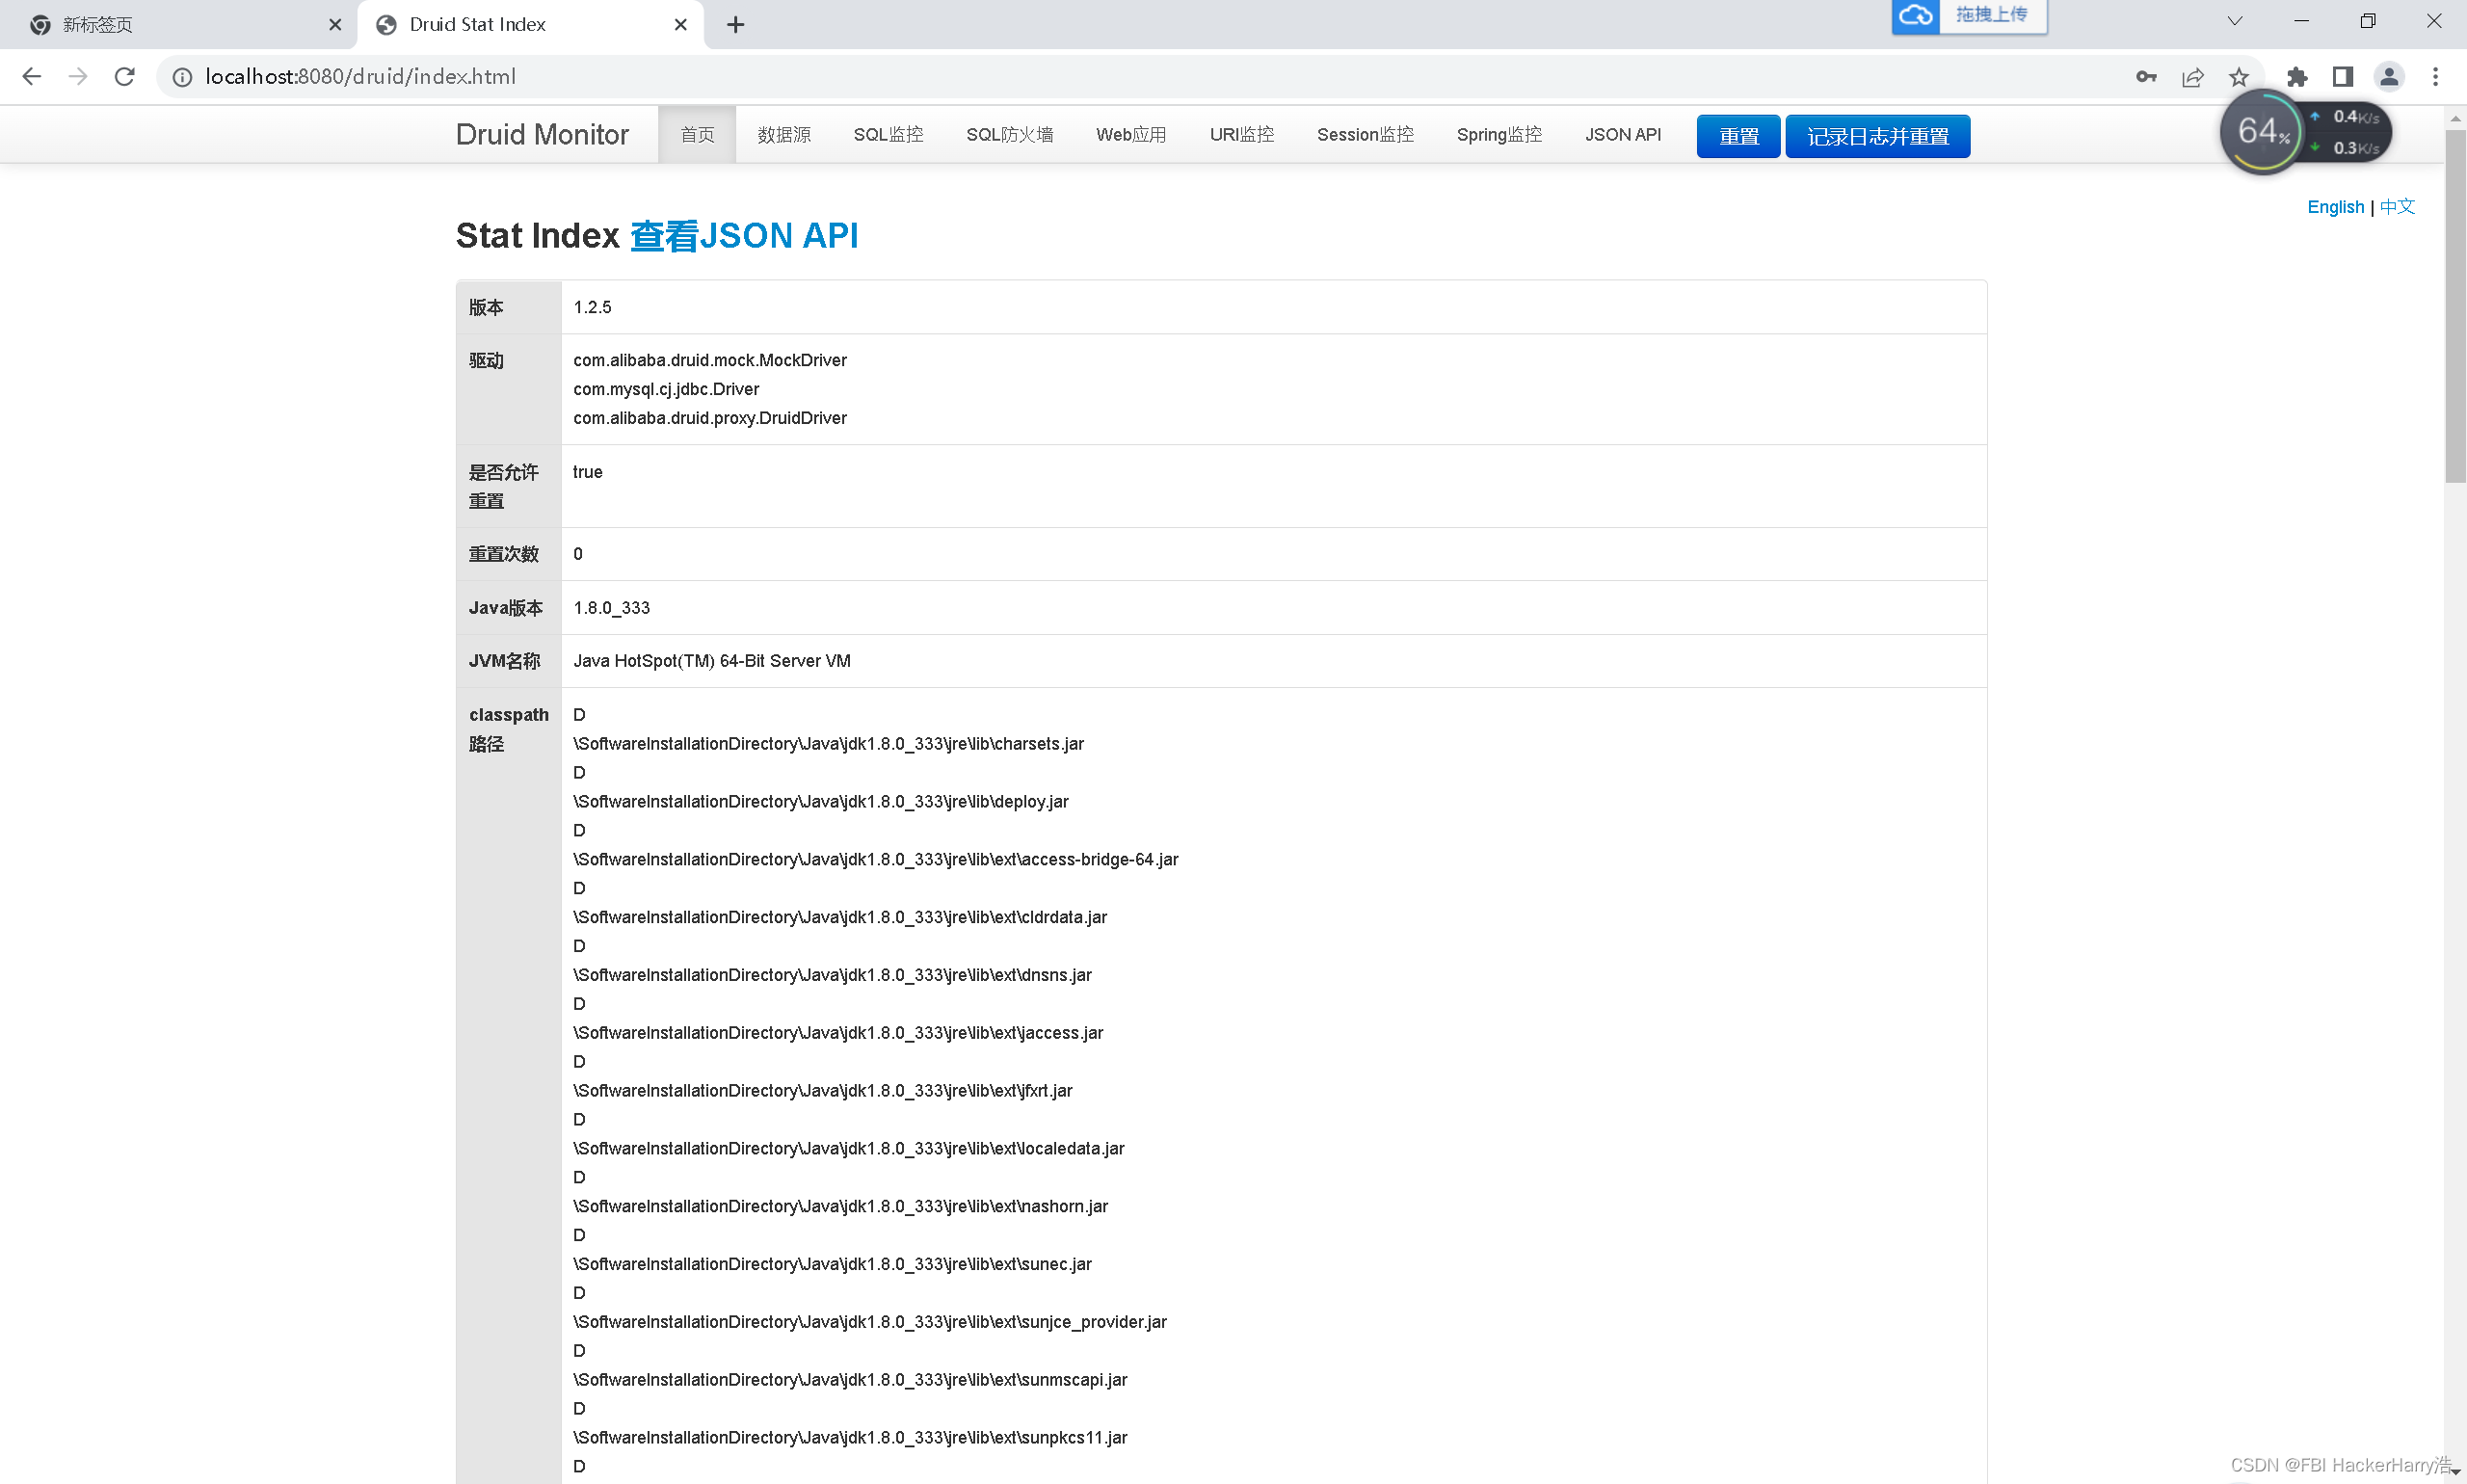The height and width of the screenshot is (1484, 2467).
Task: Click the page vertical scrollbar thumb
Action: point(2455,305)
